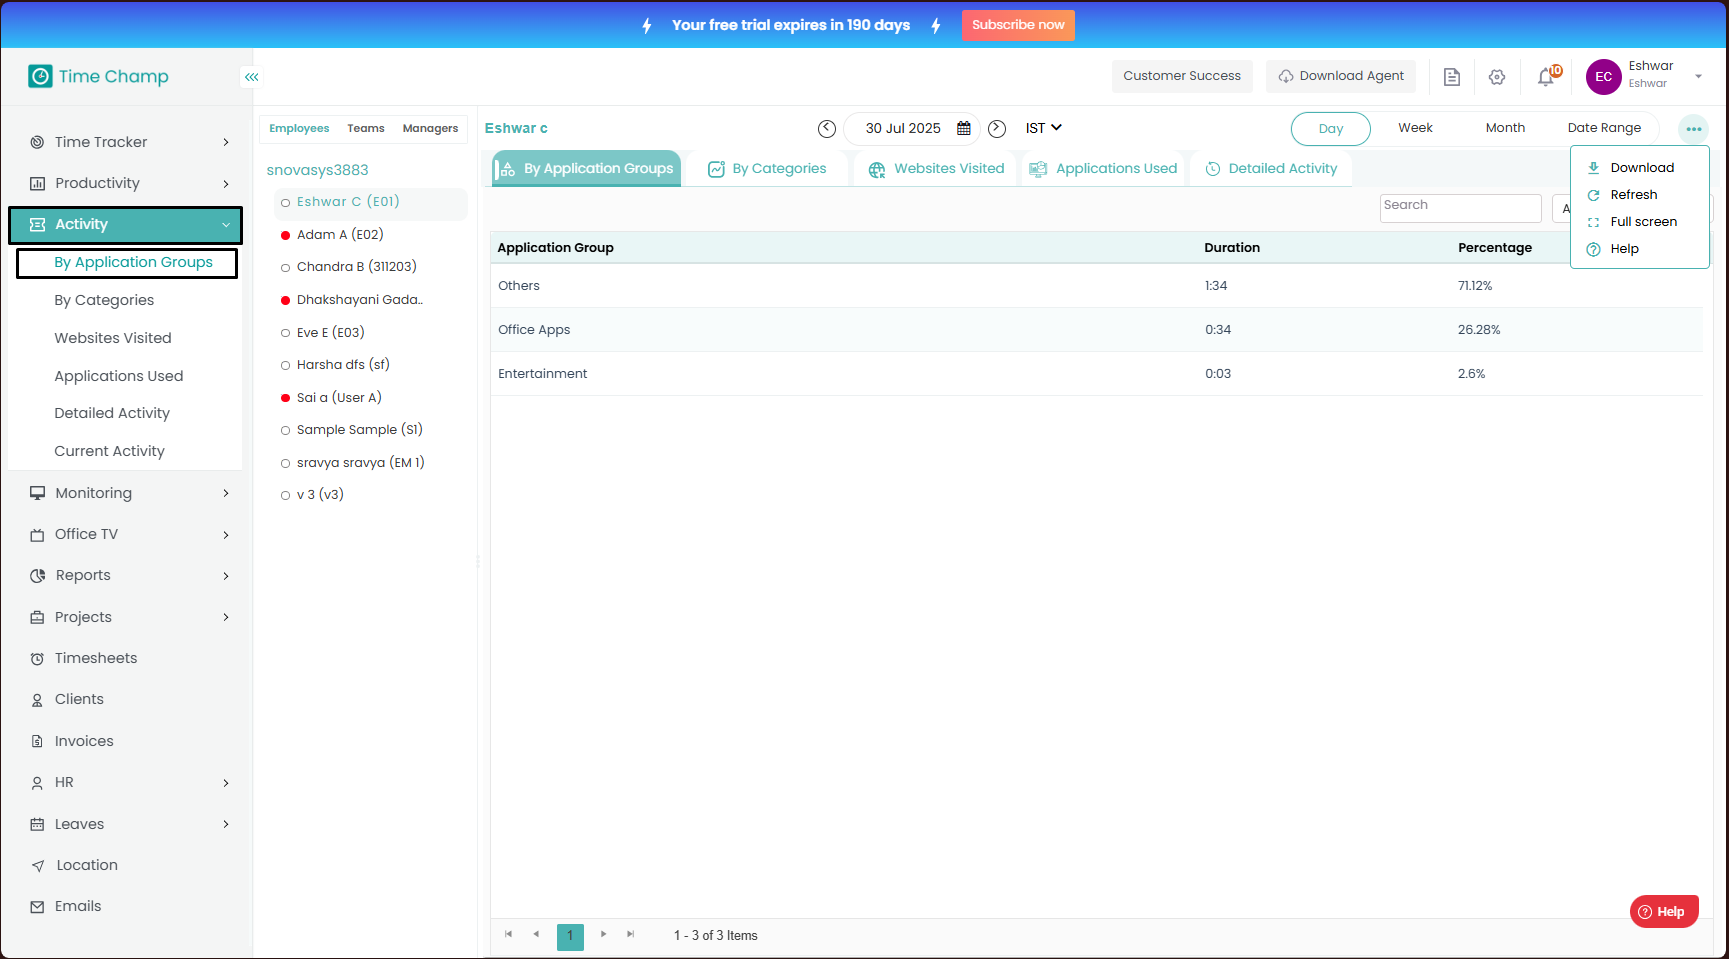Switch to Month view
1729x959 pixels.
pos(1505,128)
